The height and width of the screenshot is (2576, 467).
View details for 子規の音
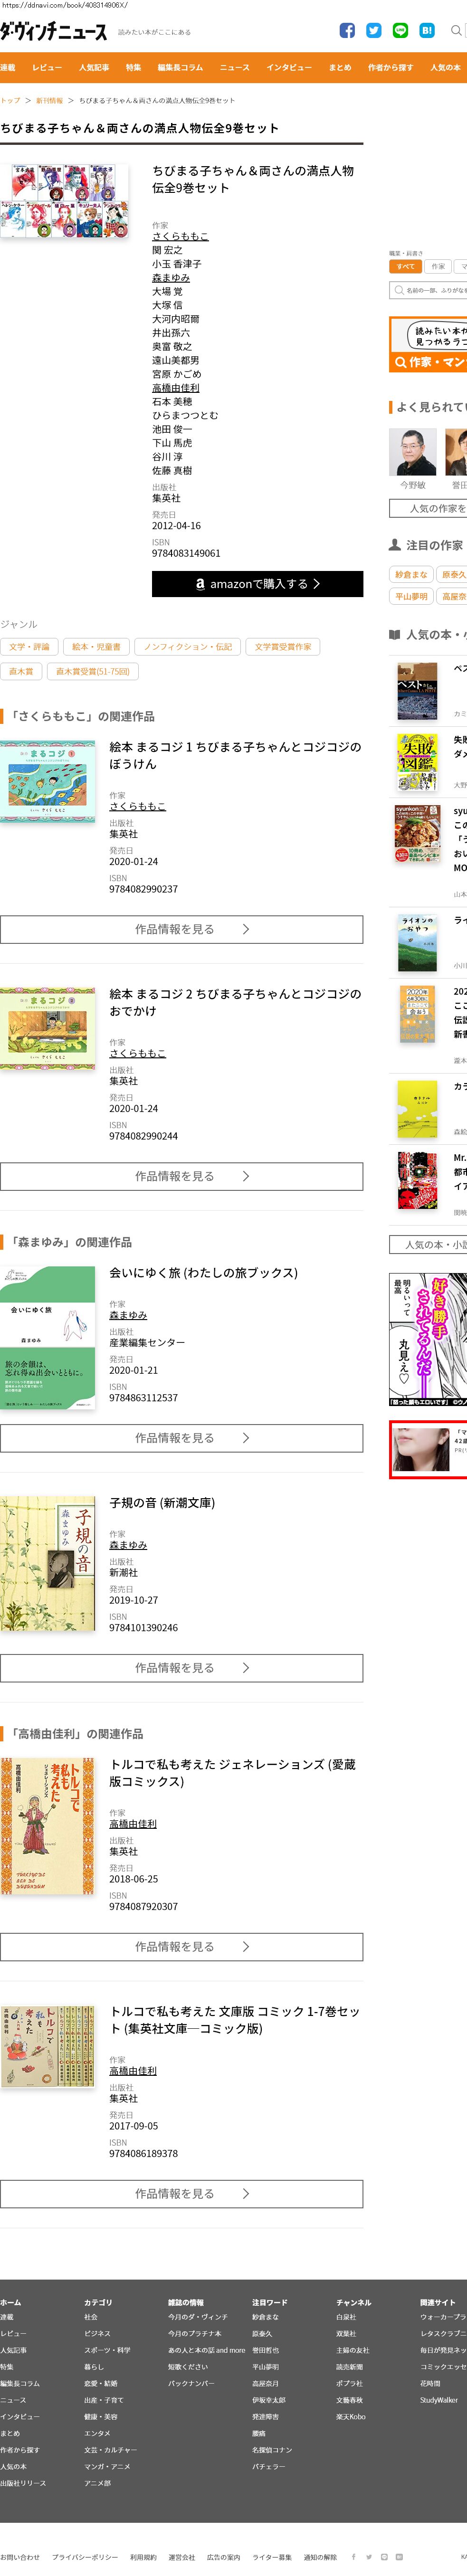click(181, 1668)
